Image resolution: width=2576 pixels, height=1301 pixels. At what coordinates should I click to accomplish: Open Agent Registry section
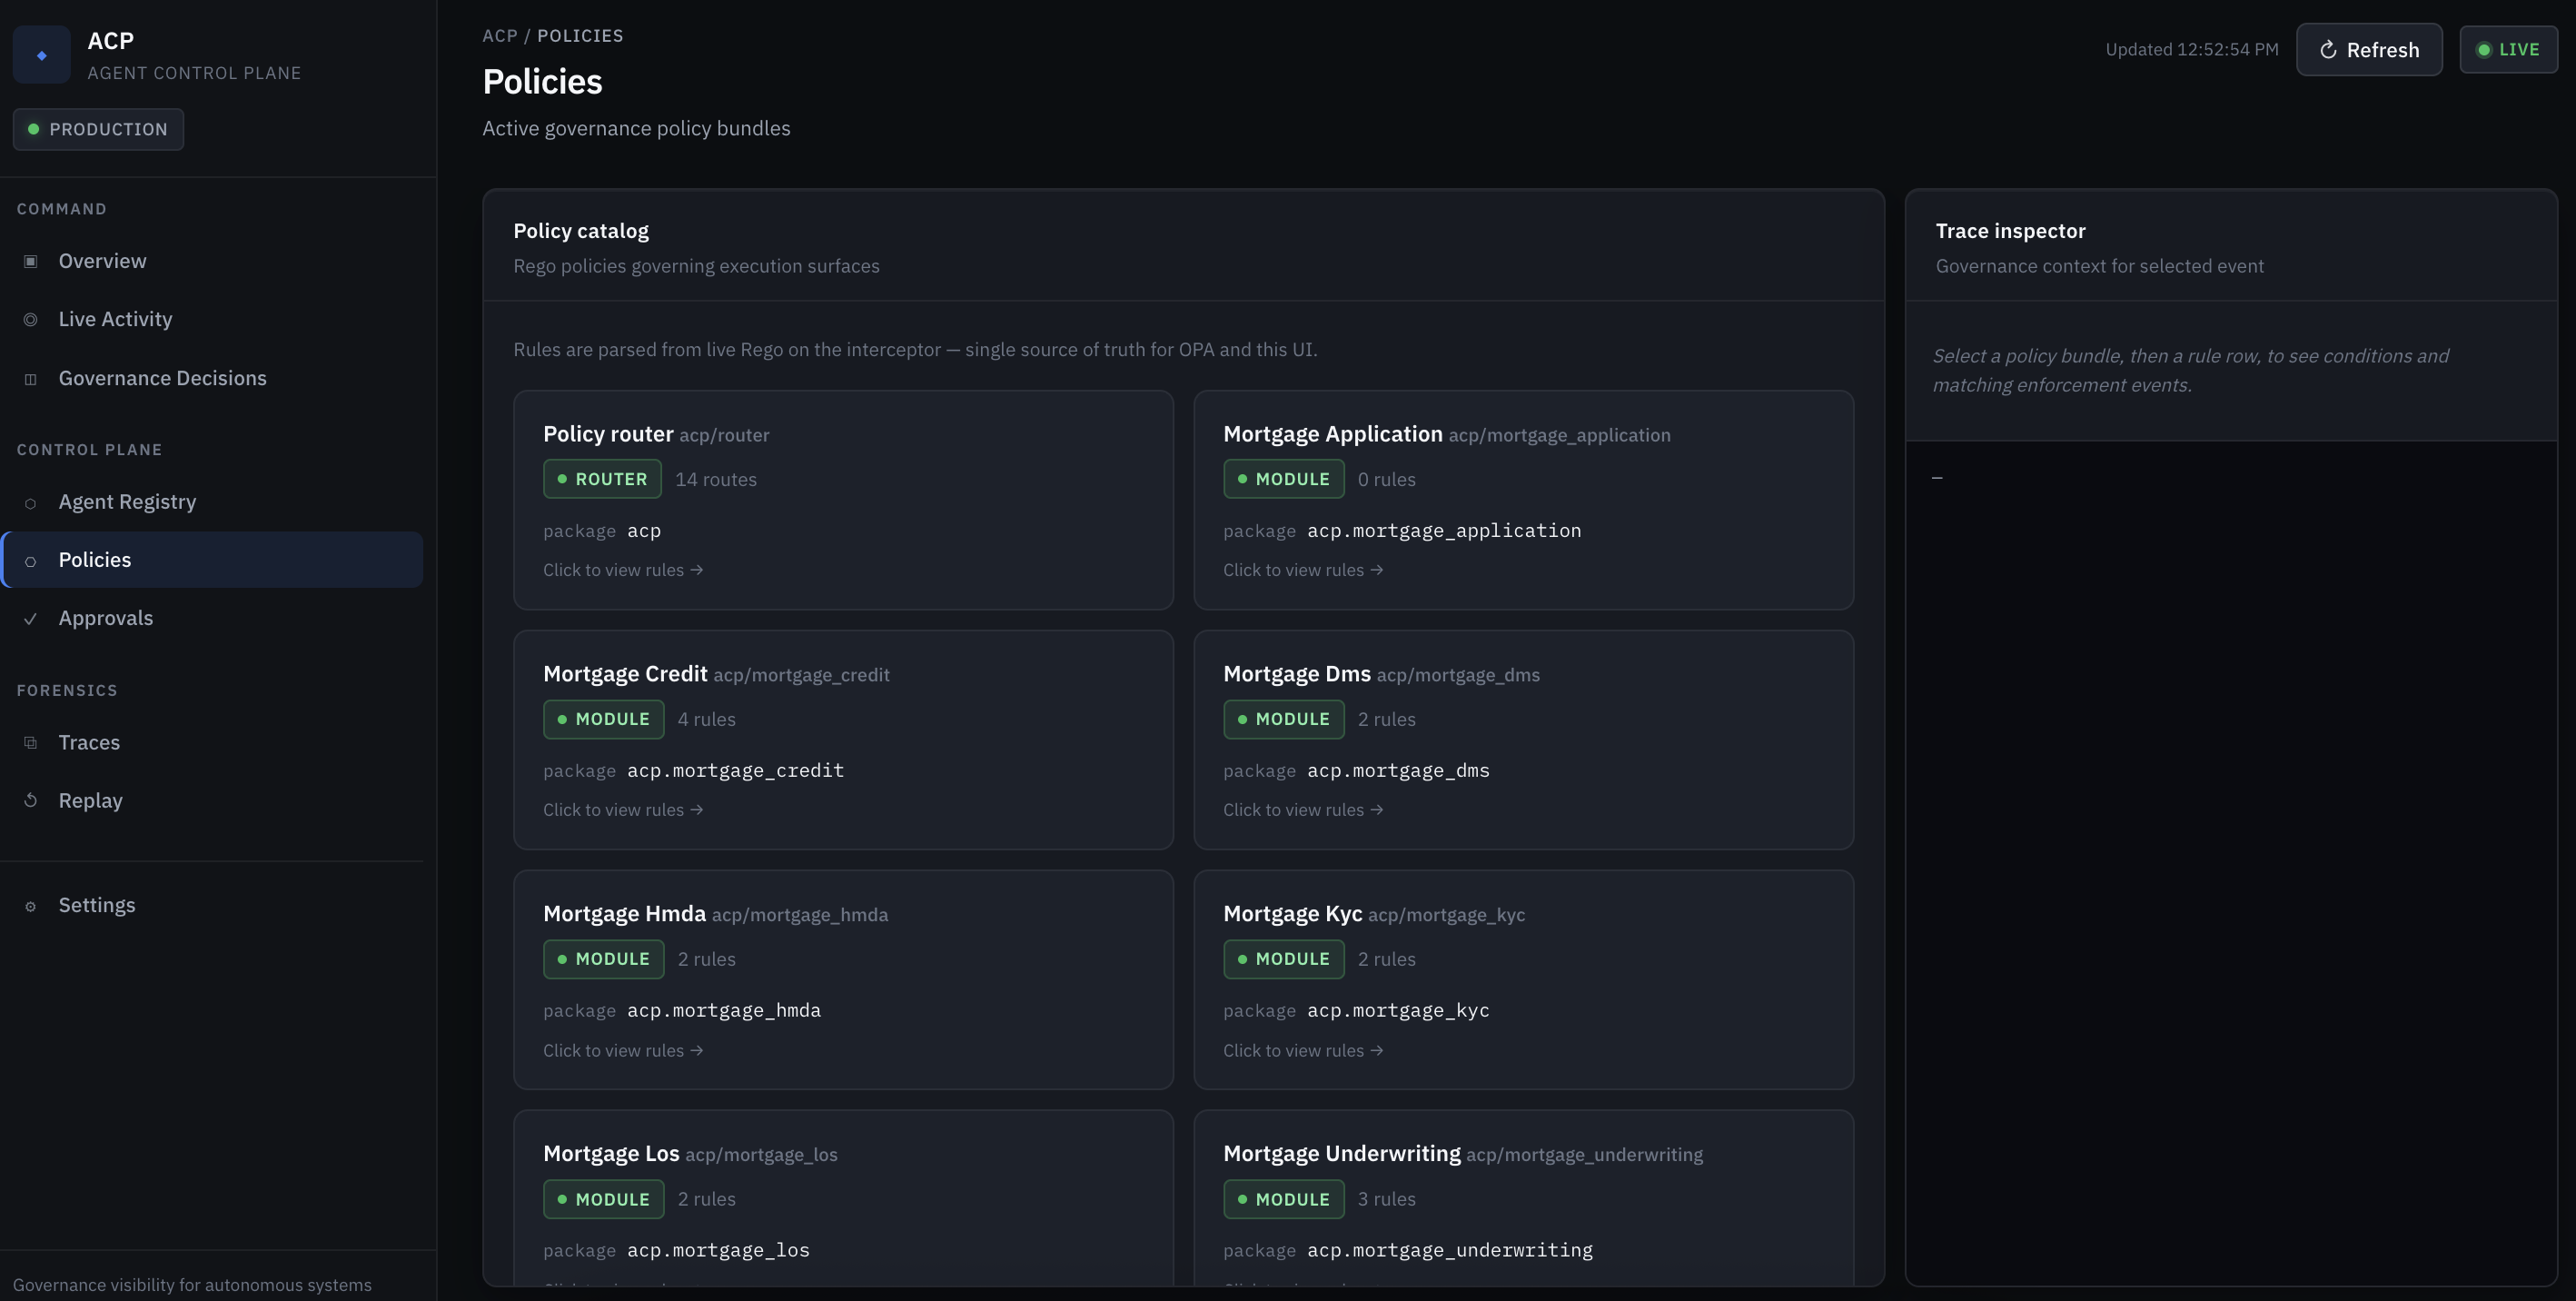pyautogui.click(x=212, y=502)
